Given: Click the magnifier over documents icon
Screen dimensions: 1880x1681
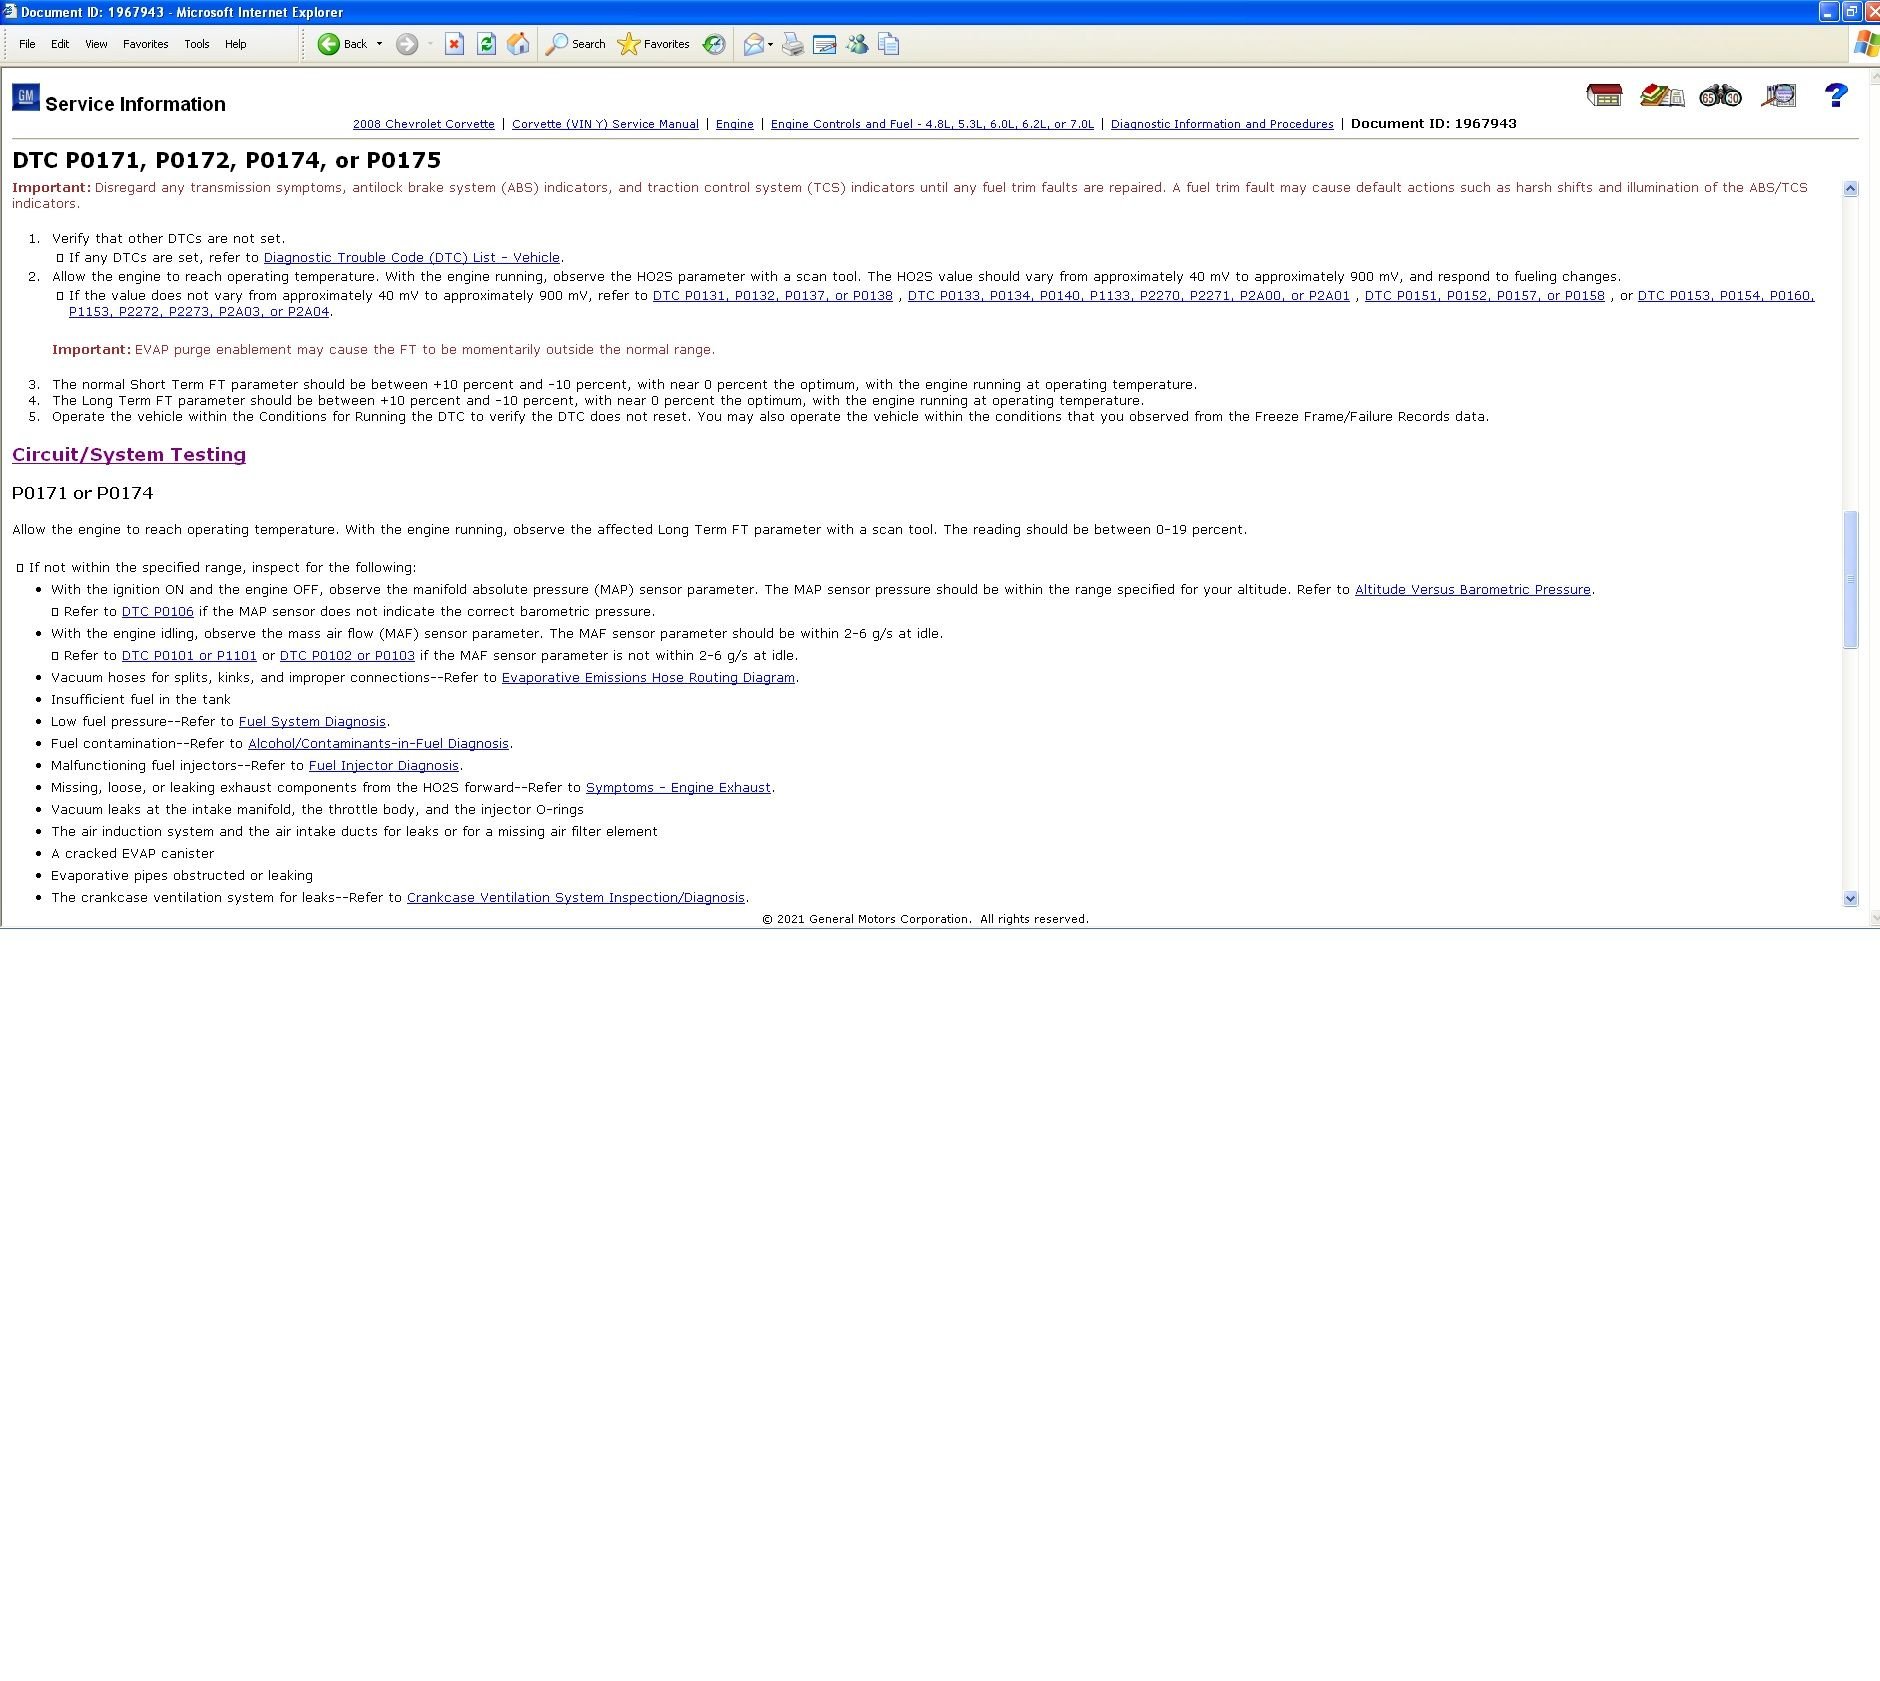Looking at the screenshot, I should pos(1778,96).
